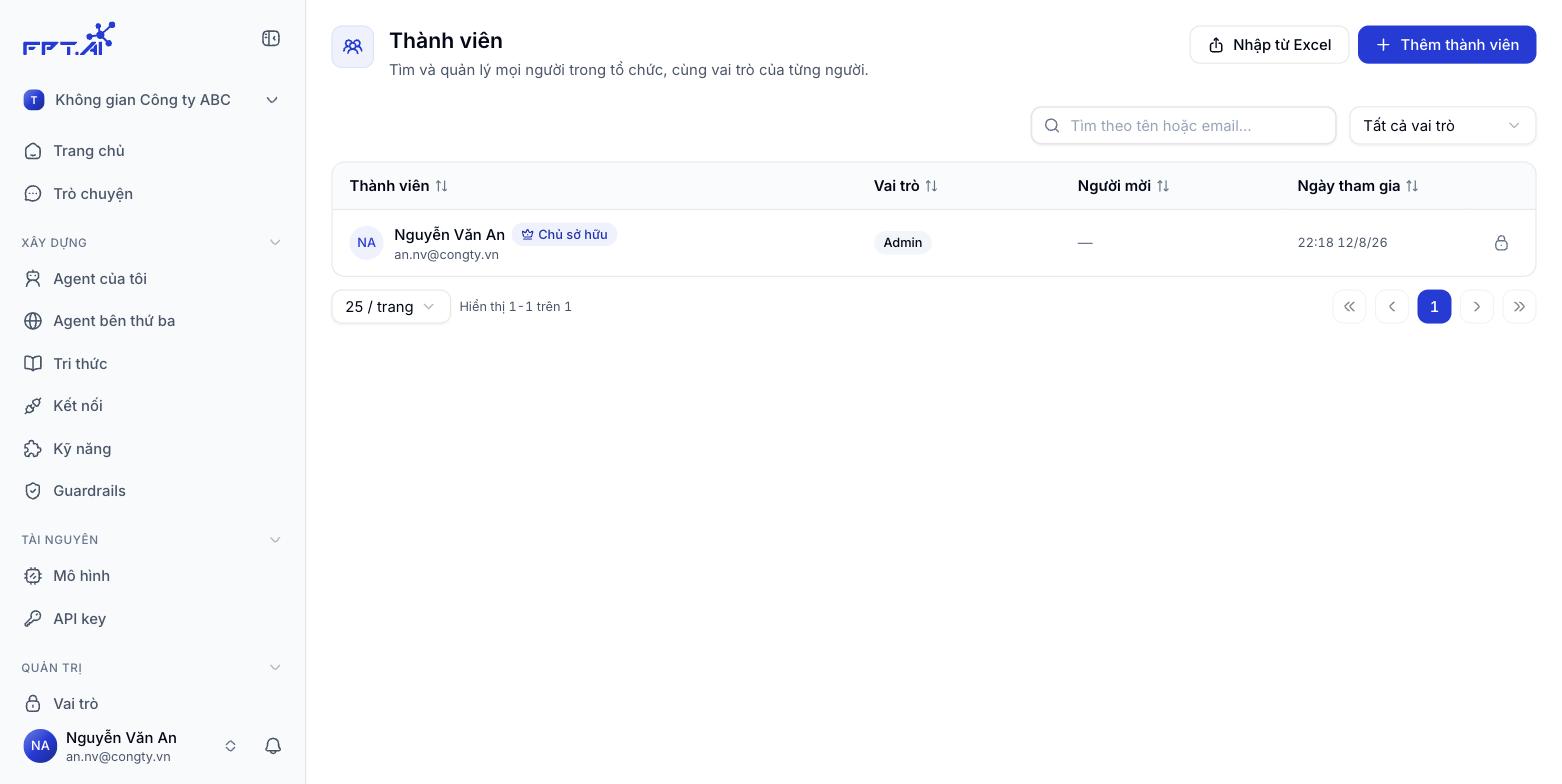Click the FPT.AI logo
1562x784 pixels.
69,39
